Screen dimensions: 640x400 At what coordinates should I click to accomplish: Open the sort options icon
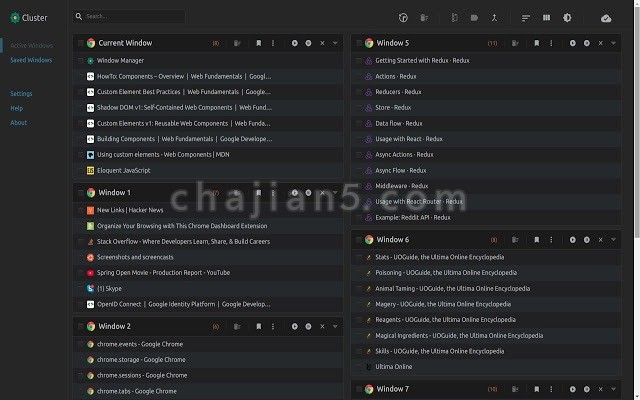coord(526,18)
